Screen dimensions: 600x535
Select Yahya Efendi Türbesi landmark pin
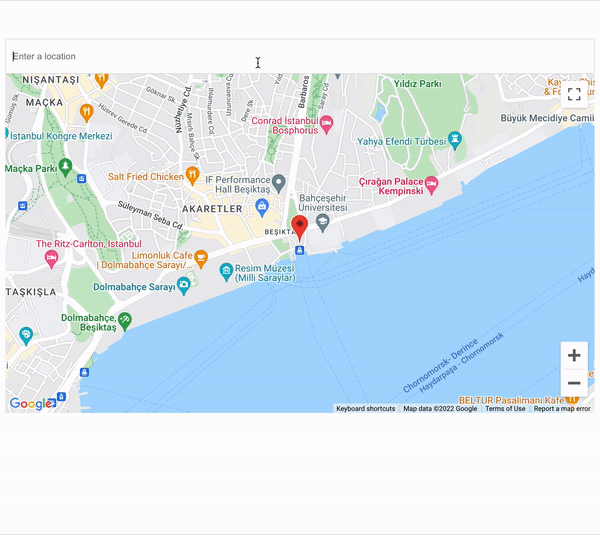click(455, 140)
